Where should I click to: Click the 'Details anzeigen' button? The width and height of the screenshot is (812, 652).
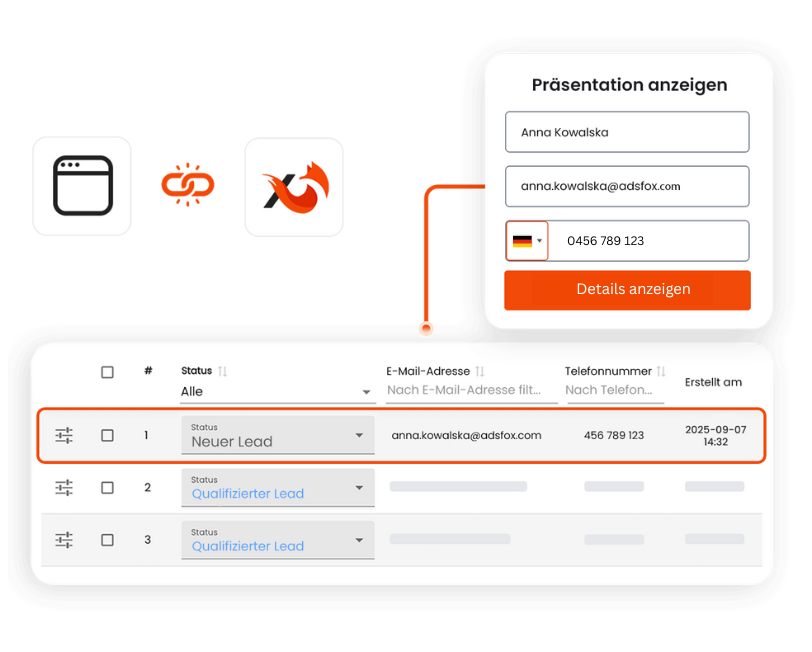(627, 290)
